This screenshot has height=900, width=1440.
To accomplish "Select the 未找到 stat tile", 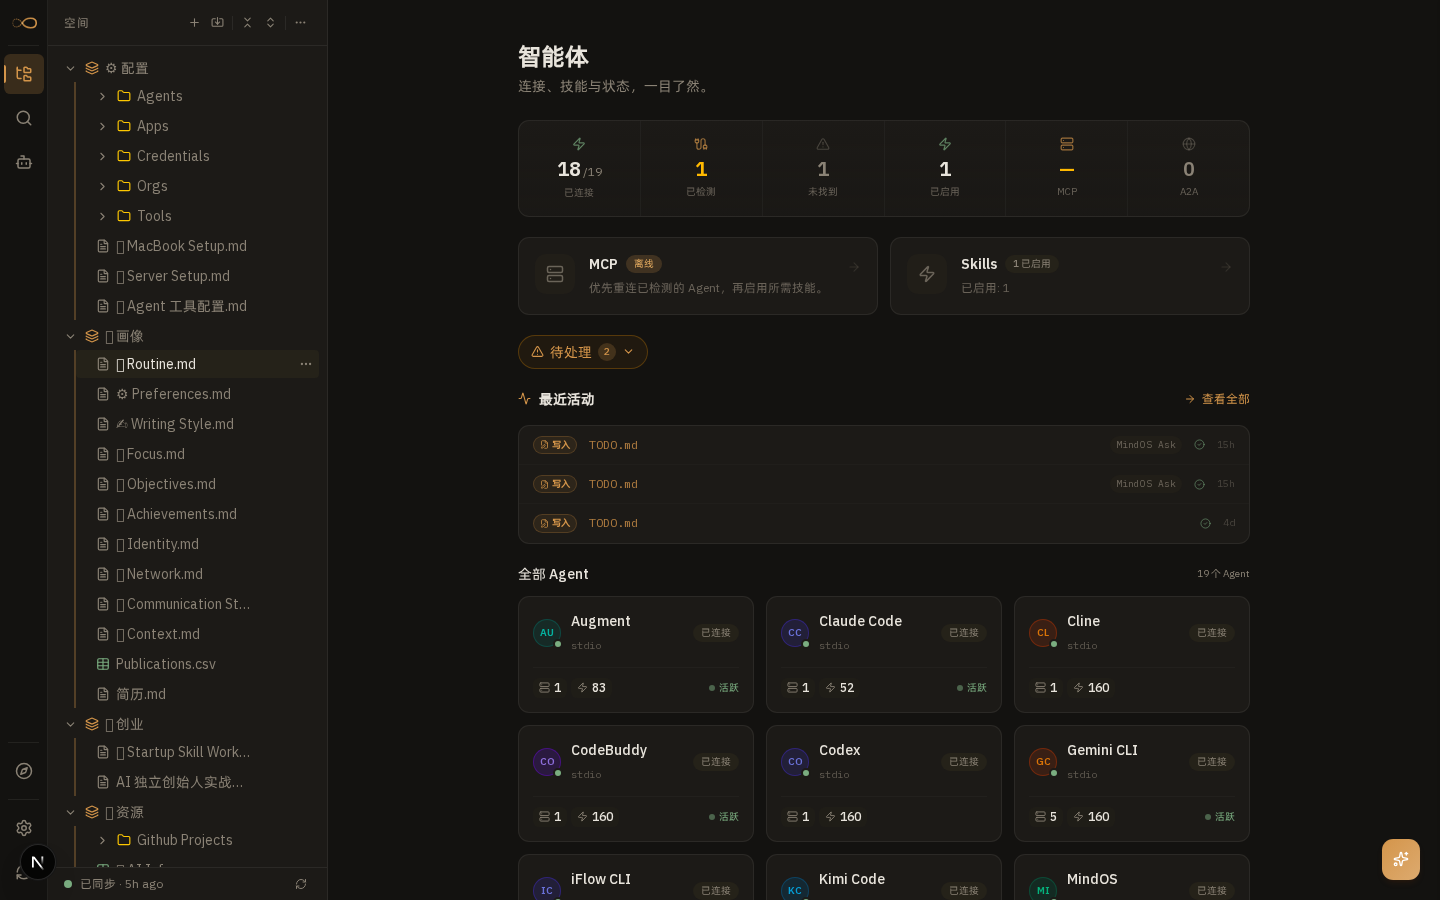I will click(823, 168).
